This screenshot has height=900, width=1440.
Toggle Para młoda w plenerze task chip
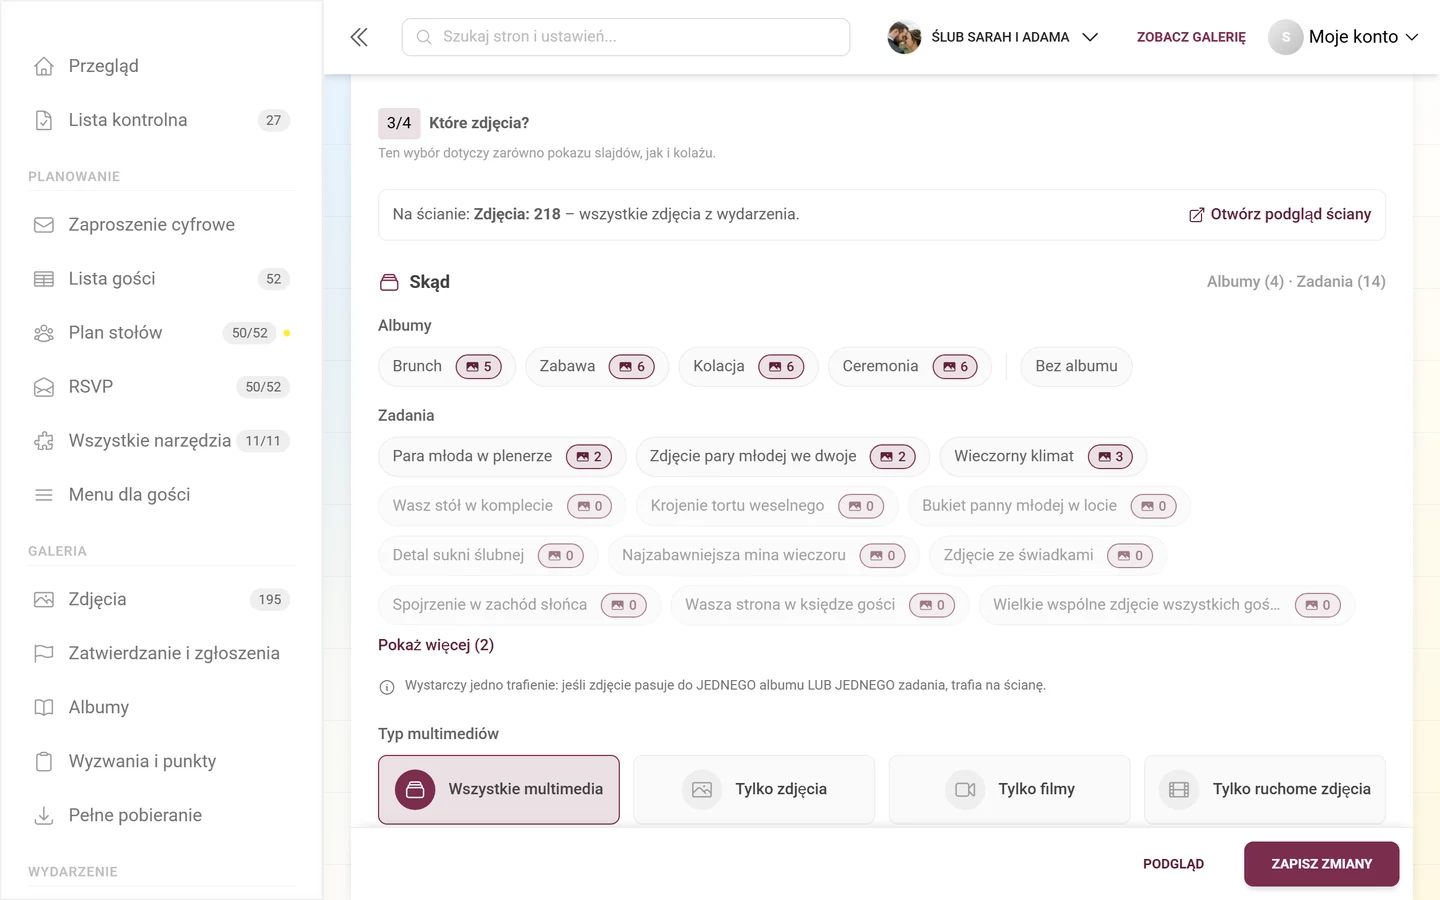pyautogui.click(x=502, y=457)
